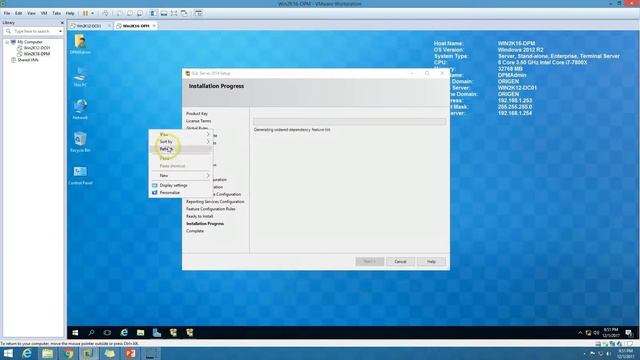
Task: Choose Refresh in the desktop context menu
Action: (181, 149)
